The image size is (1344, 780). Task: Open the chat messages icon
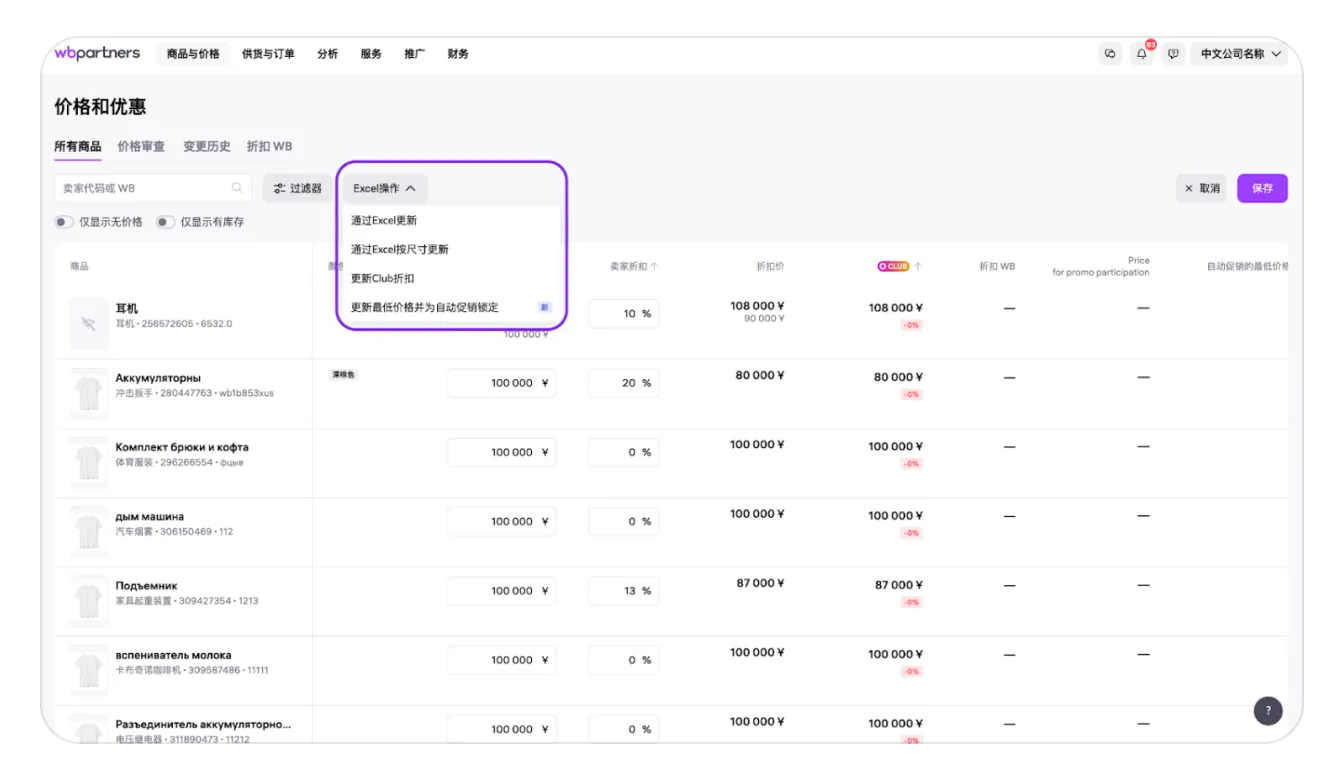click(x=1110, y=54)
